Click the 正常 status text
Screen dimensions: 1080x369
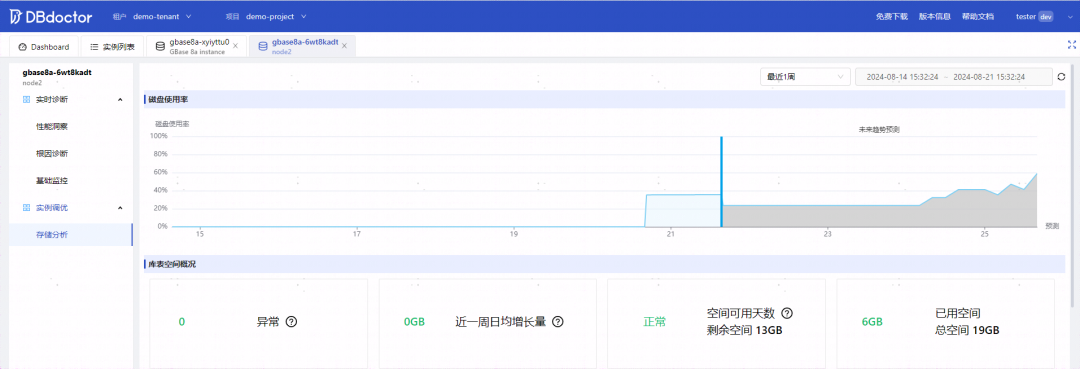pyautogui.click(x=655, y=321)
